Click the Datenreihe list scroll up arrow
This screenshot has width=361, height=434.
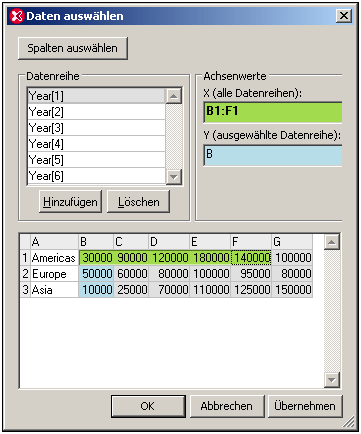[x=173, y=96]
